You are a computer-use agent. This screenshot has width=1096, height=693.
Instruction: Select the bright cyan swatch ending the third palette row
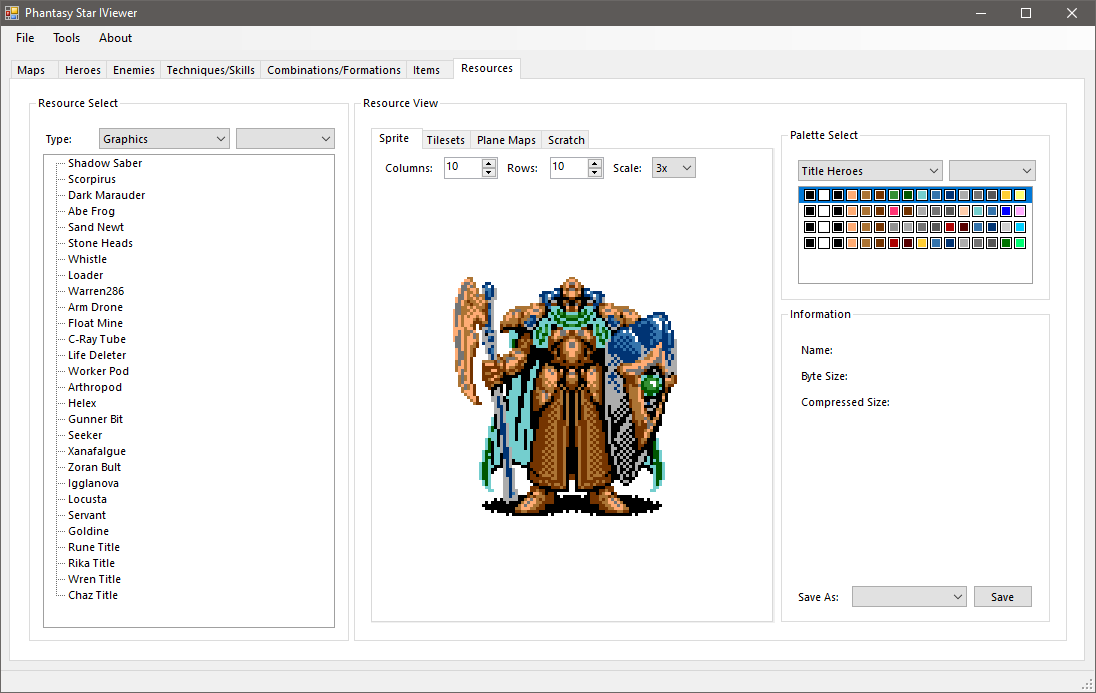tap(1020, 227)
